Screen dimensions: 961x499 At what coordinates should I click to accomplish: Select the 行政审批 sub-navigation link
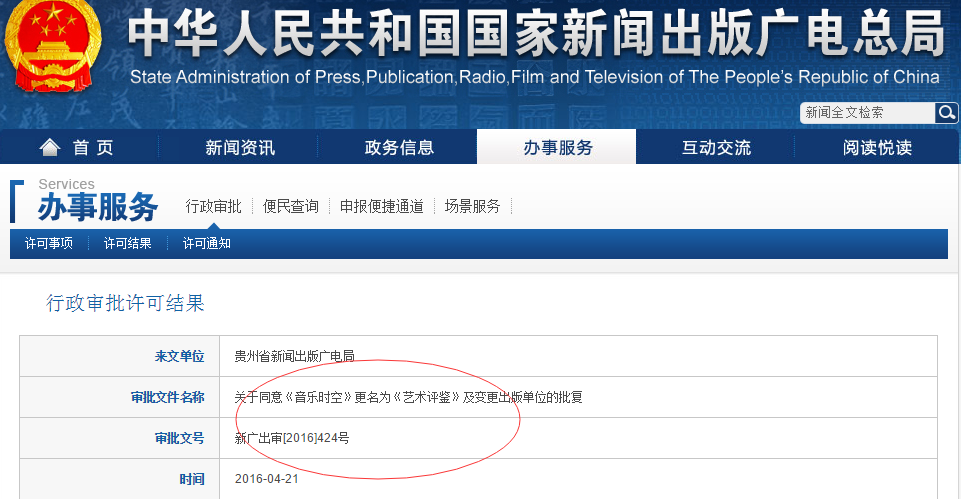click(213, 206)
